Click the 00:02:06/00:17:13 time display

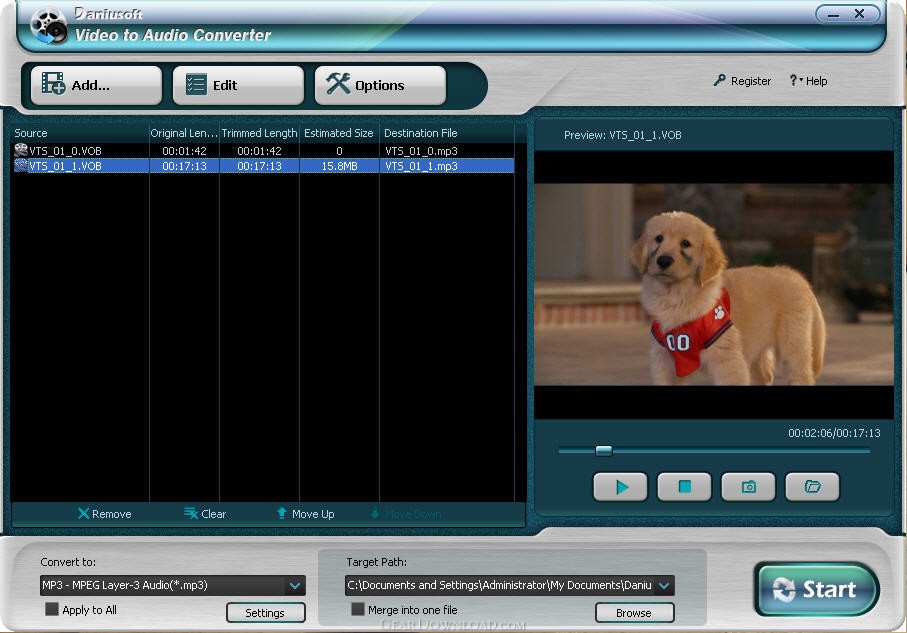click(834, 433)
